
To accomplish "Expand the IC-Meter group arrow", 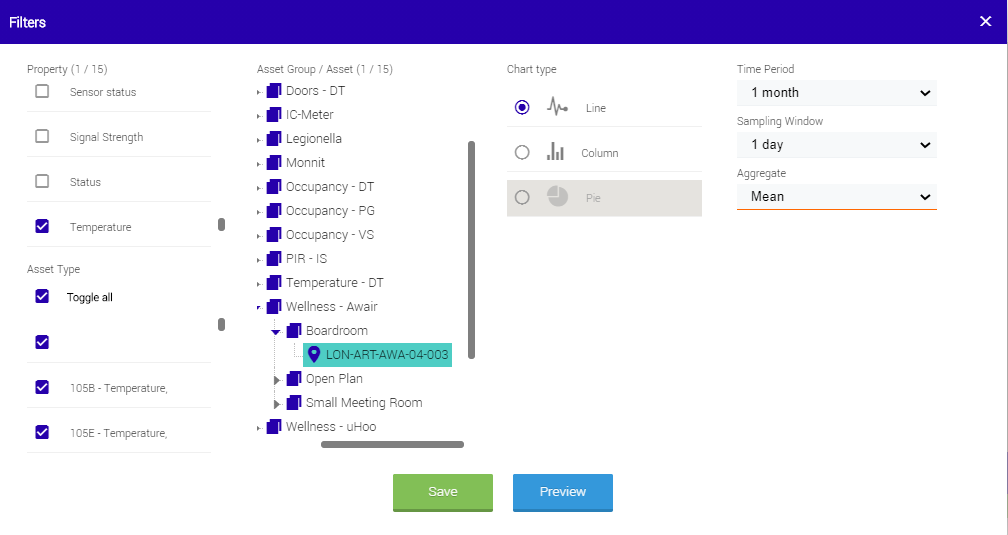I will coord(259,116).
